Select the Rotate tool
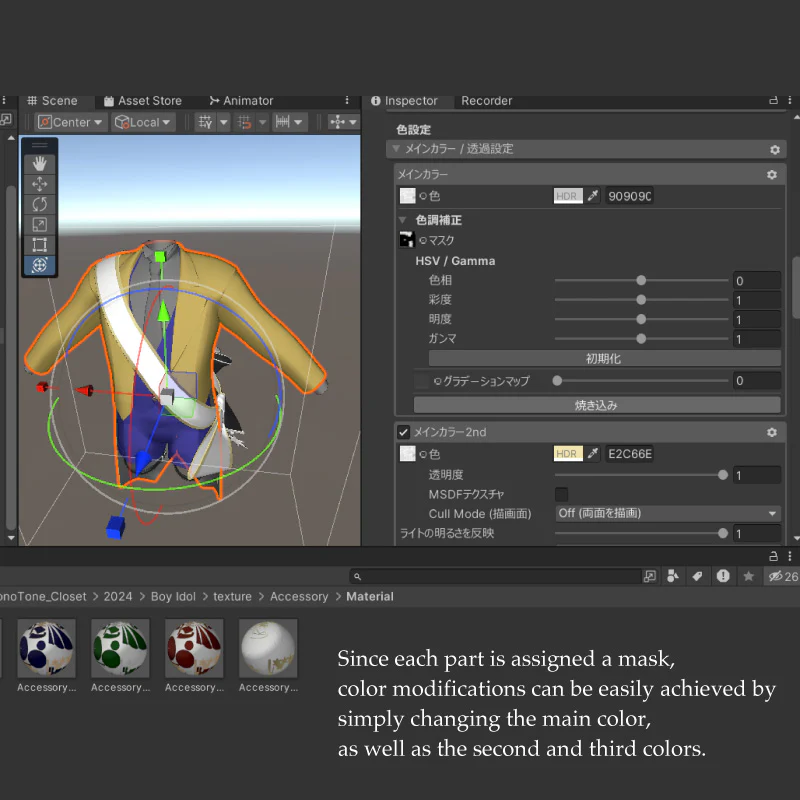The height and width of the screenshot is (800, 800). pyautogui.click(x=39, y=204)
